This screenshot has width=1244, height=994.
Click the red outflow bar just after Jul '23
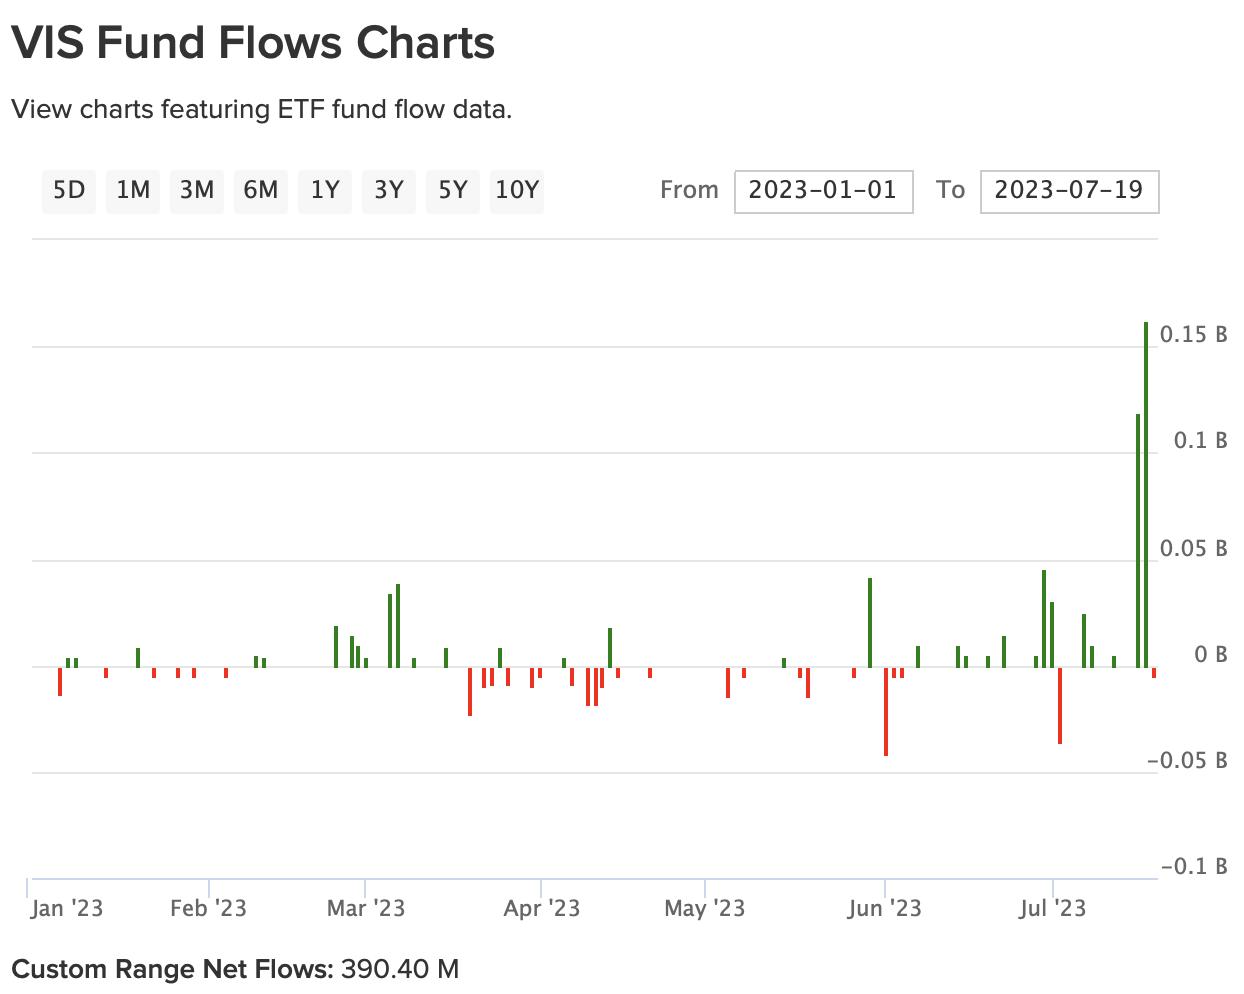[1060, 705]
